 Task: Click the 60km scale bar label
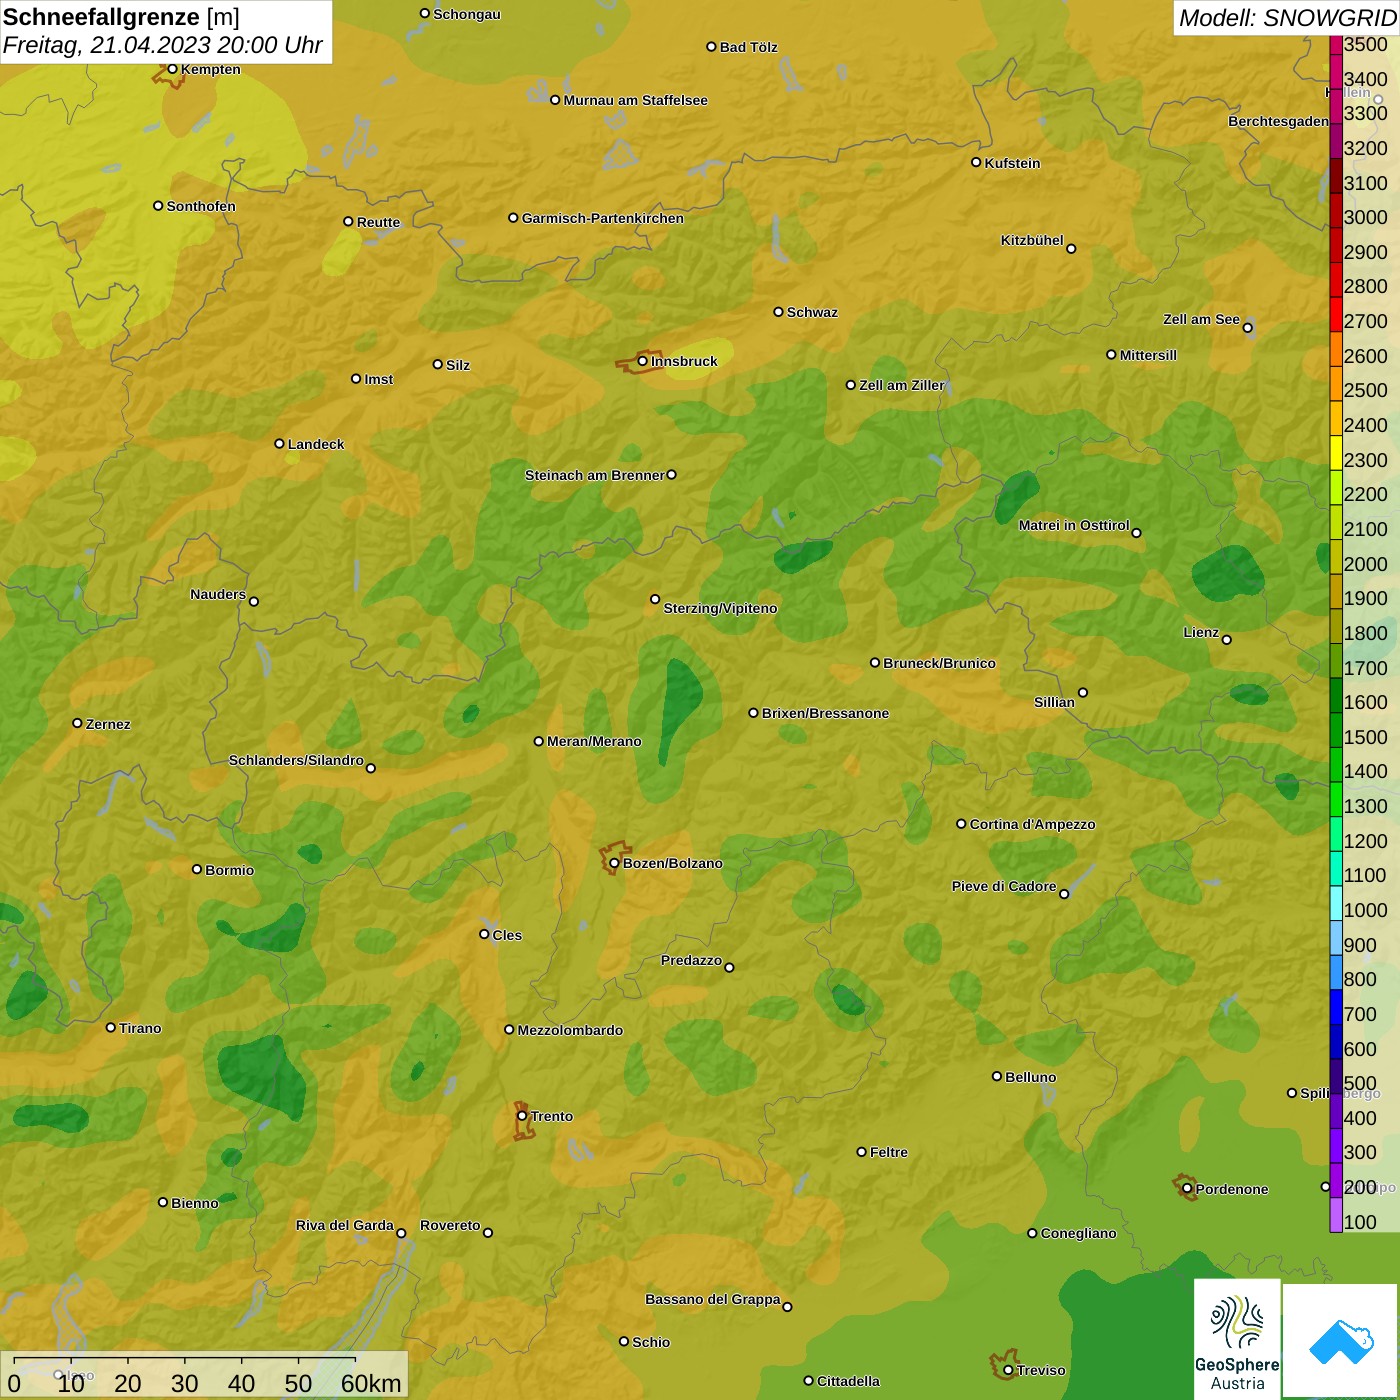click(371, 1383)
